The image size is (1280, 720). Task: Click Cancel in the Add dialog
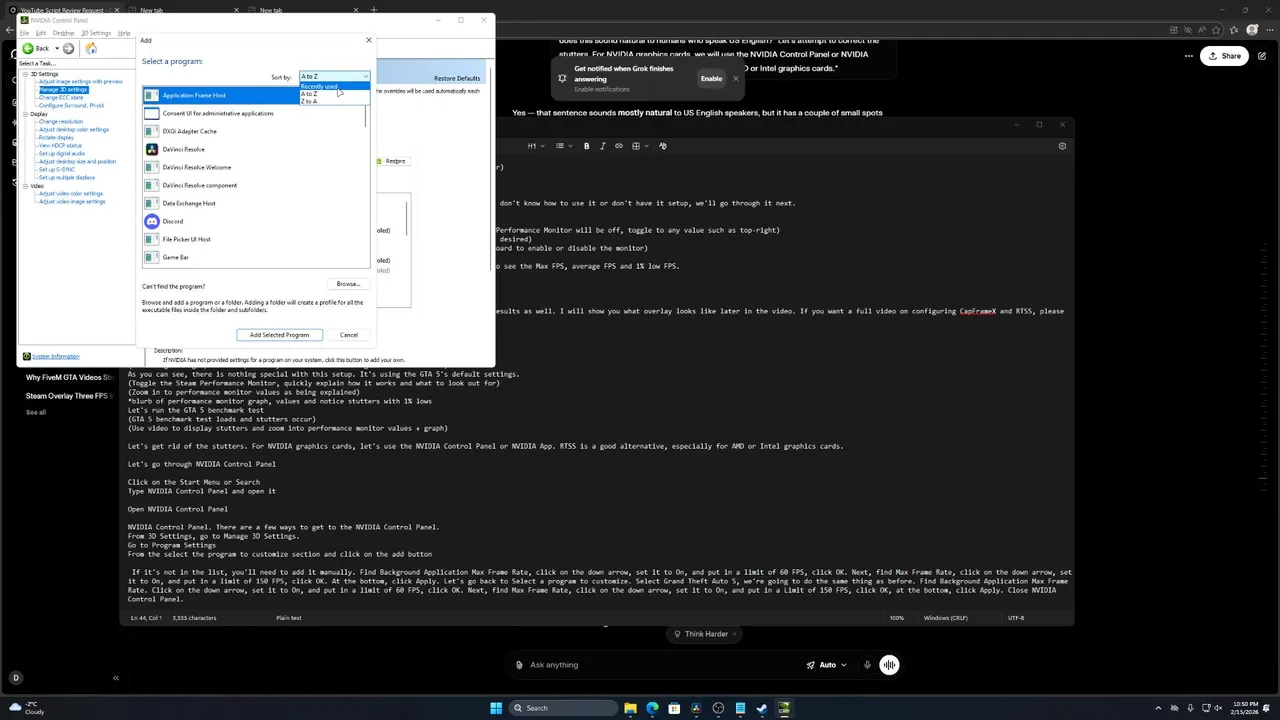click(x=349, y=335)
